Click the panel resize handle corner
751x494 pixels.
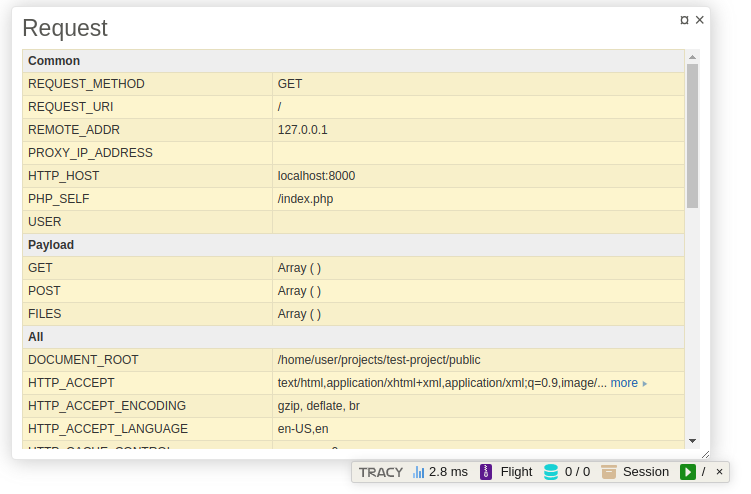point(705,454)
